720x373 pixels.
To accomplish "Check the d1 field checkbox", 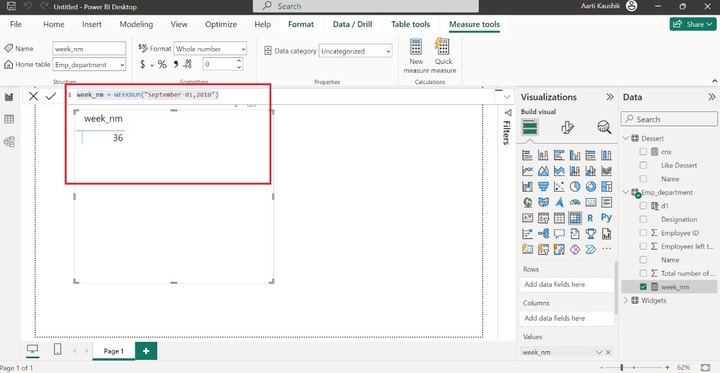I will coord(643,206).
